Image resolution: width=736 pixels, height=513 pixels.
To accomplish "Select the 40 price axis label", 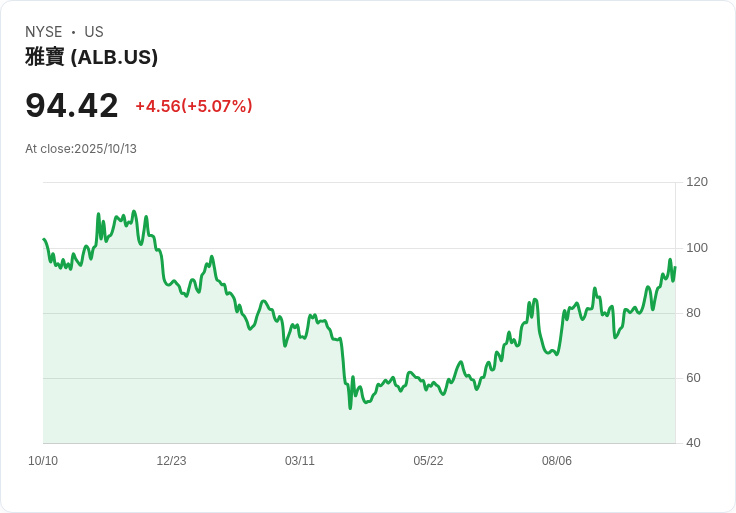I will [x=693, y=443].
